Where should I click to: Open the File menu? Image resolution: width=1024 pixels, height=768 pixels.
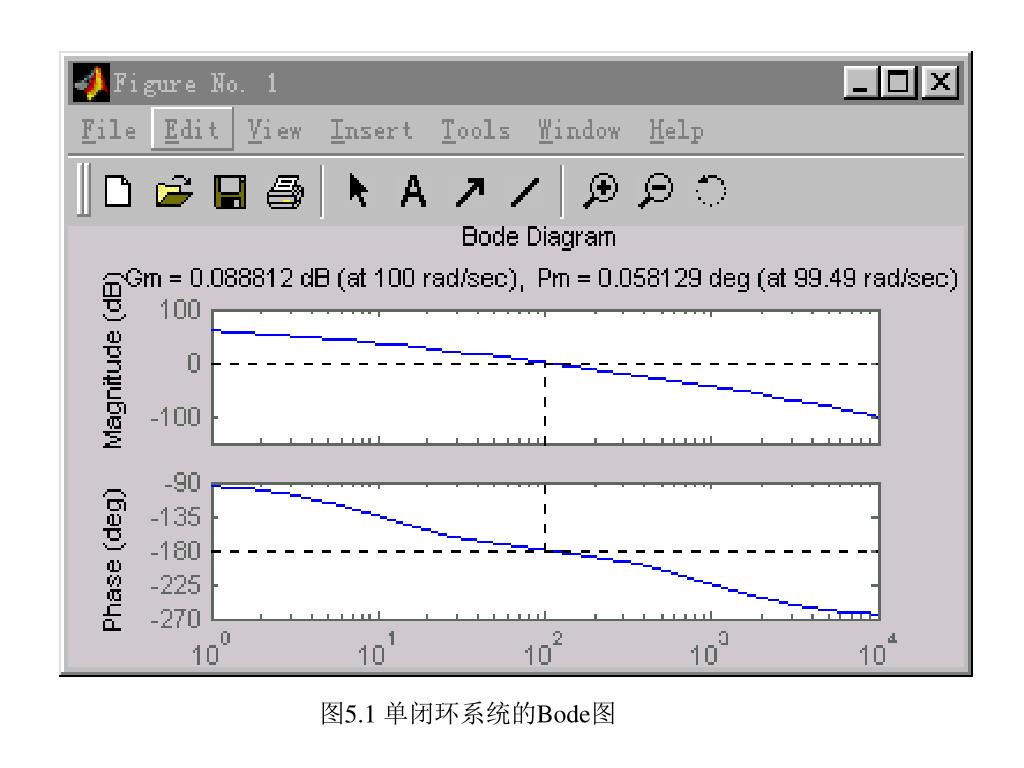(x=108, y=130)
